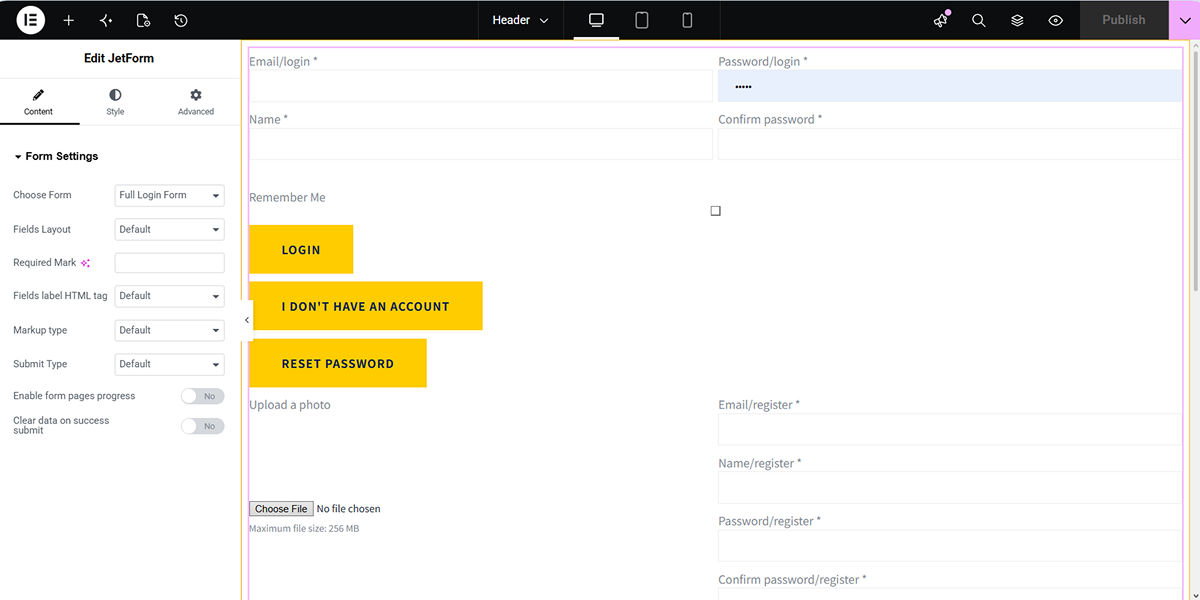Open the Header document dropdown
The height and width of the screenshot is (600, 1200).
pos(520,20)
